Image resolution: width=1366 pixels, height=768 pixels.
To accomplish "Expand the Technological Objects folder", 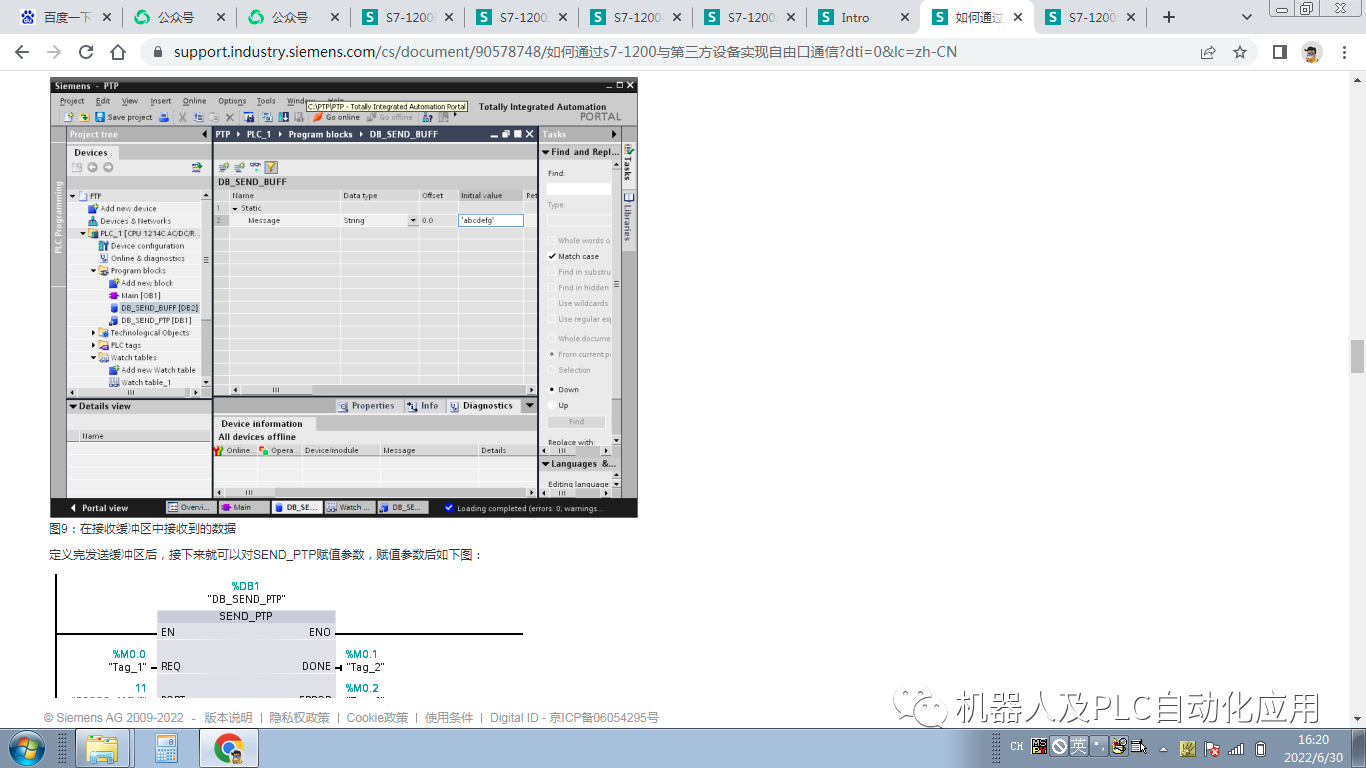I will coord(94,333).
